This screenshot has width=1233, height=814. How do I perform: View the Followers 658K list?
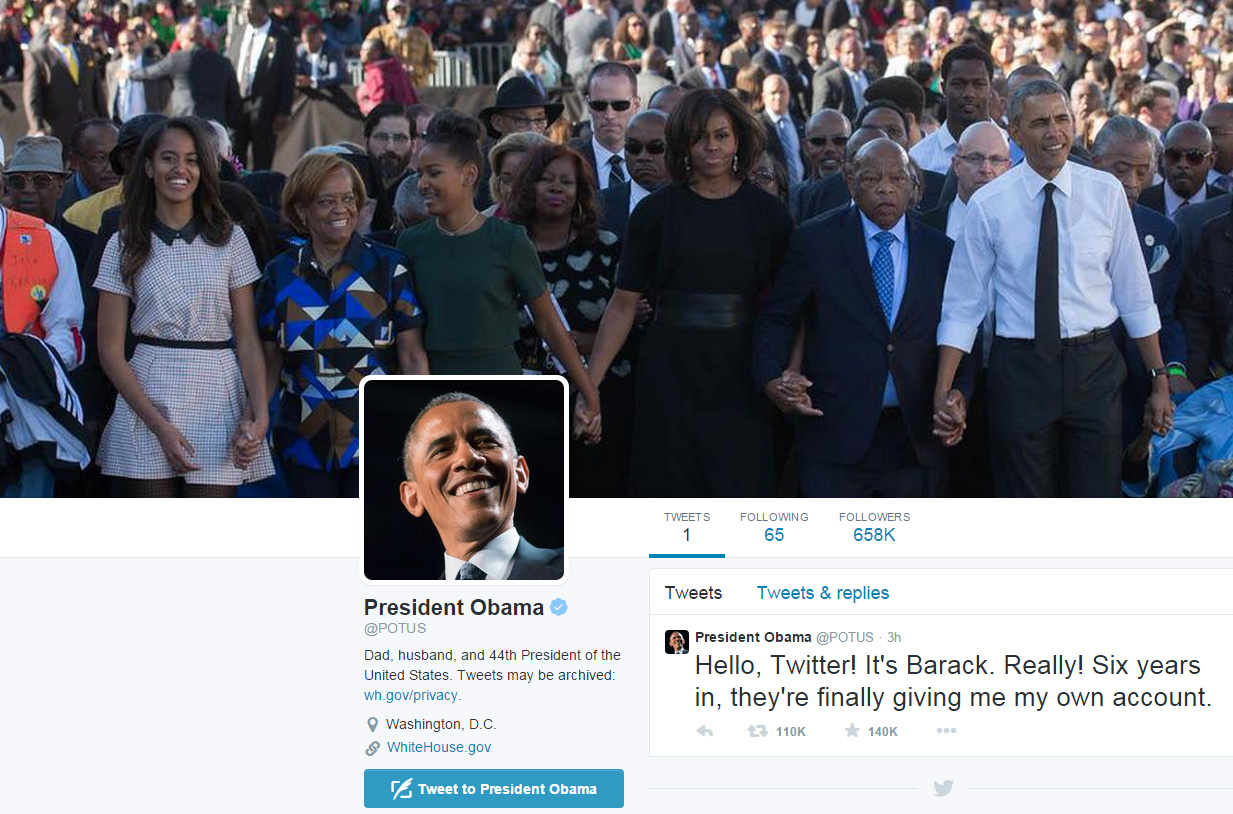tap(874, 527)
